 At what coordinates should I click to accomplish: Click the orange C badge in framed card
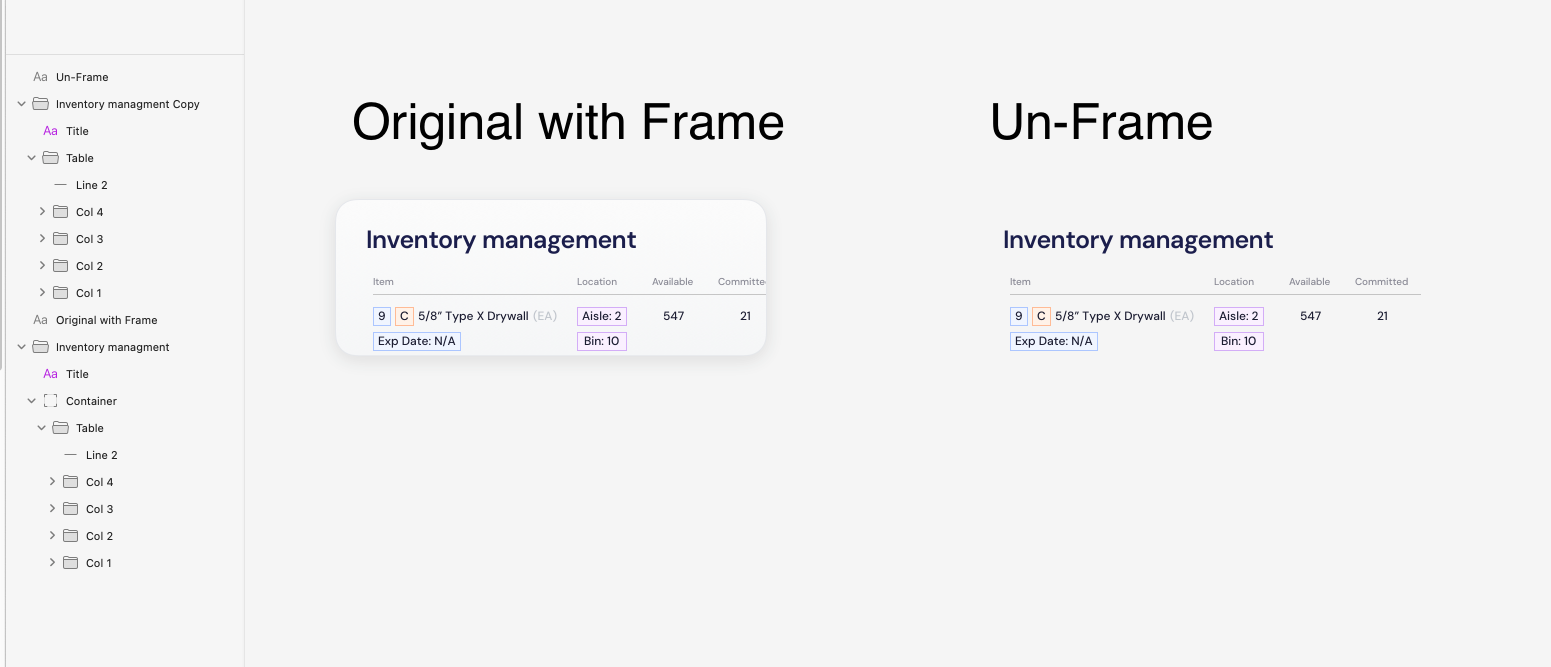pos(404,316)
